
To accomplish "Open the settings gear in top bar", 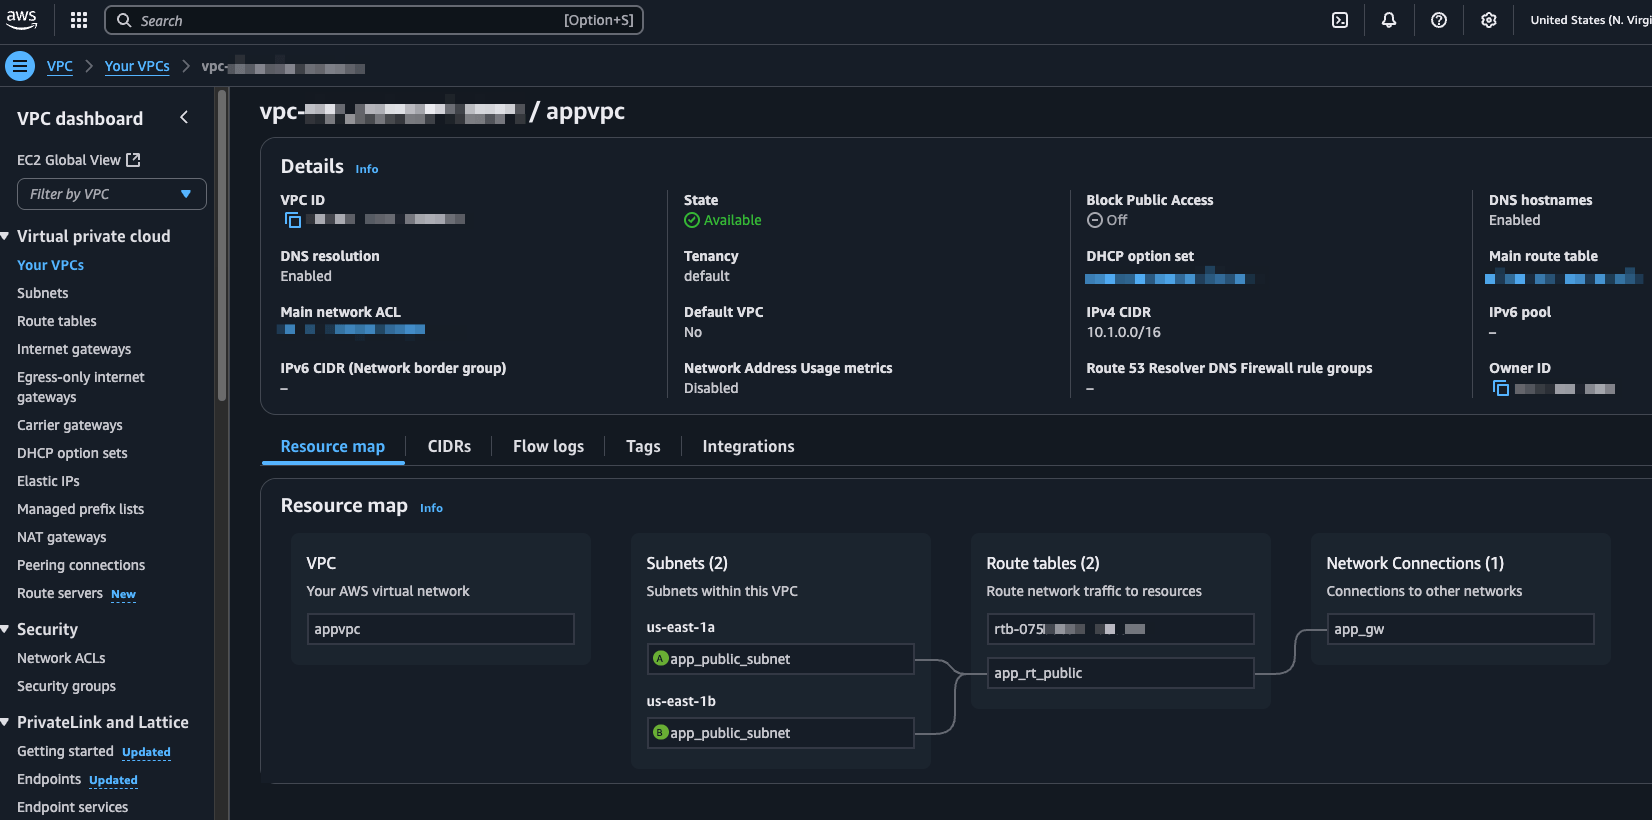I will pos(1489,20).
